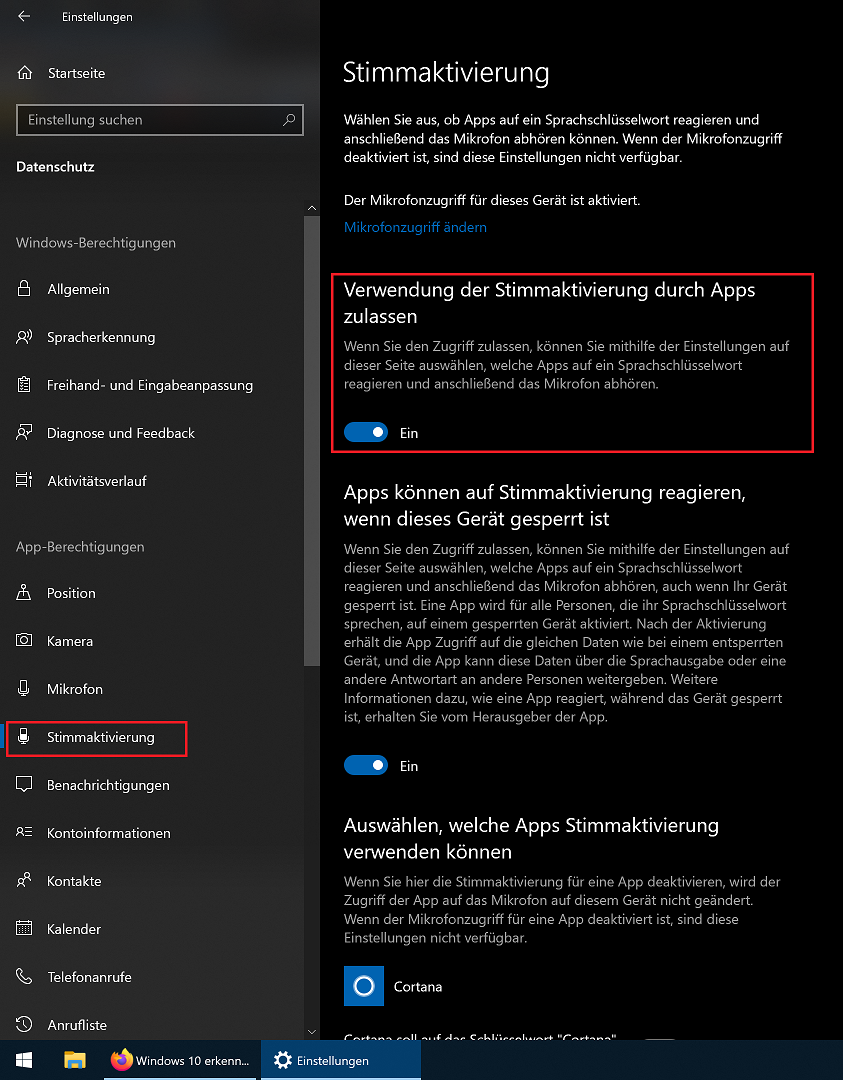Image resolution: width=843 pixels, height=1080 pixels.
Task: Click the Stimmaktivierung page heading
Action: pyautogui.click(x=446, y=73)
